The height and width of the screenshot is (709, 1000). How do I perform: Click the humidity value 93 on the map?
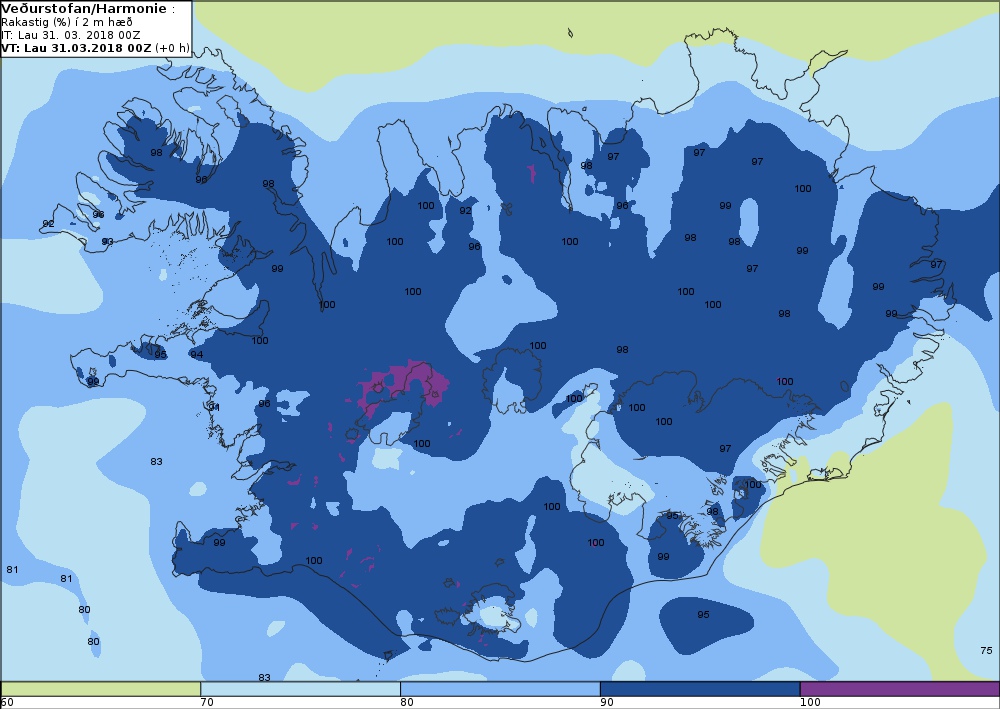pyautogui.click(x=107, y=242)
